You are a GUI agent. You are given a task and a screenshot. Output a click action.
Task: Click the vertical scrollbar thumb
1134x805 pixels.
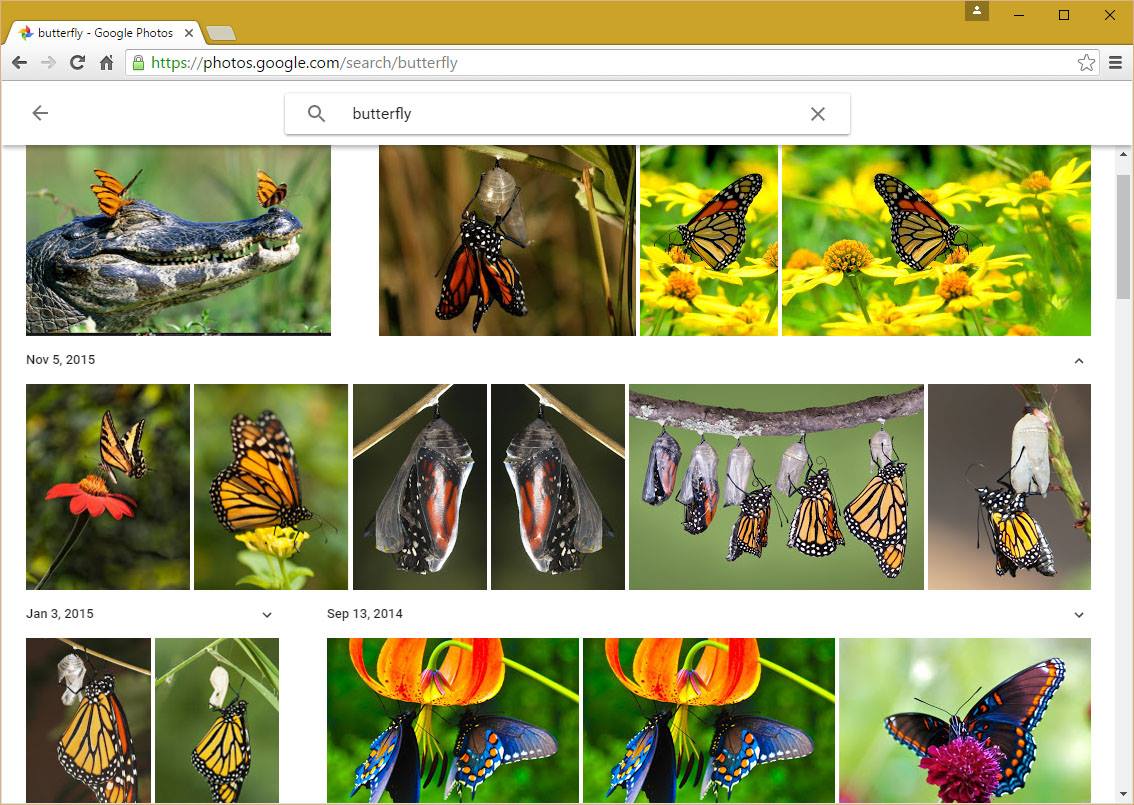(1123, 230)
